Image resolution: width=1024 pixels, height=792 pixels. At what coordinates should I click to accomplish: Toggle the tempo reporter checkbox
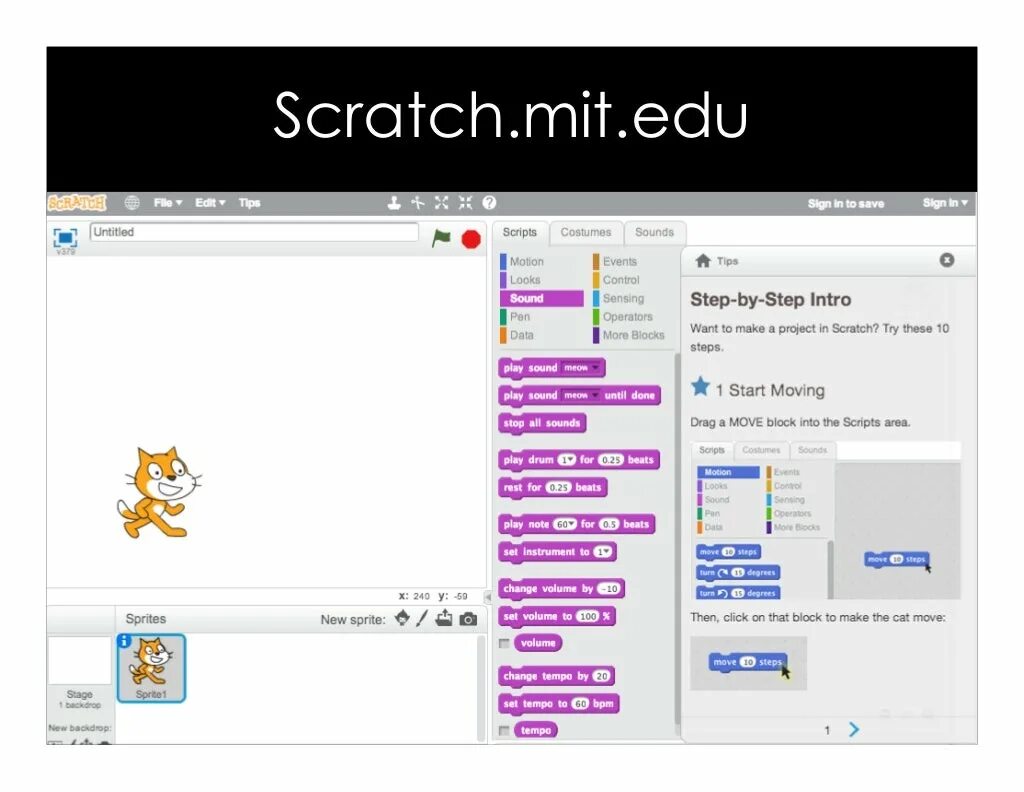[x=504, y=731]
